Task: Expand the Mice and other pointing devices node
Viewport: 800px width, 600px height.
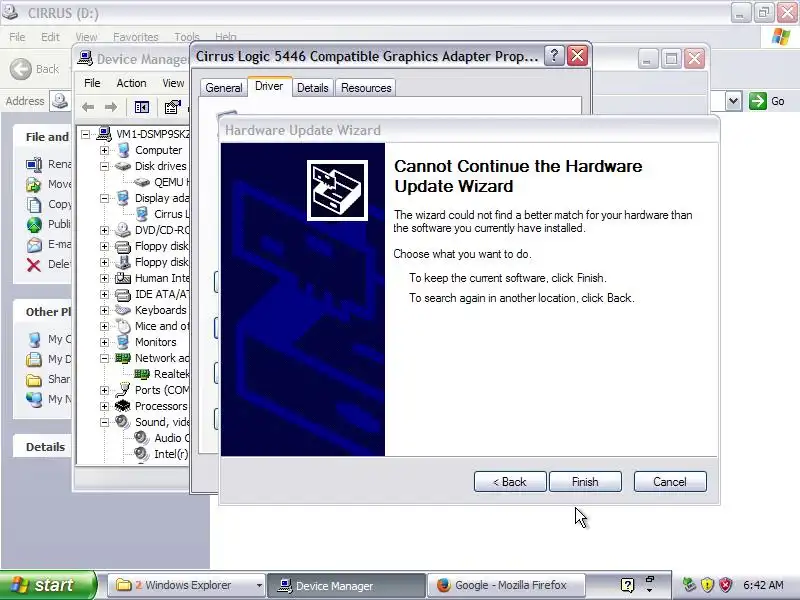Action: [104, 326]
